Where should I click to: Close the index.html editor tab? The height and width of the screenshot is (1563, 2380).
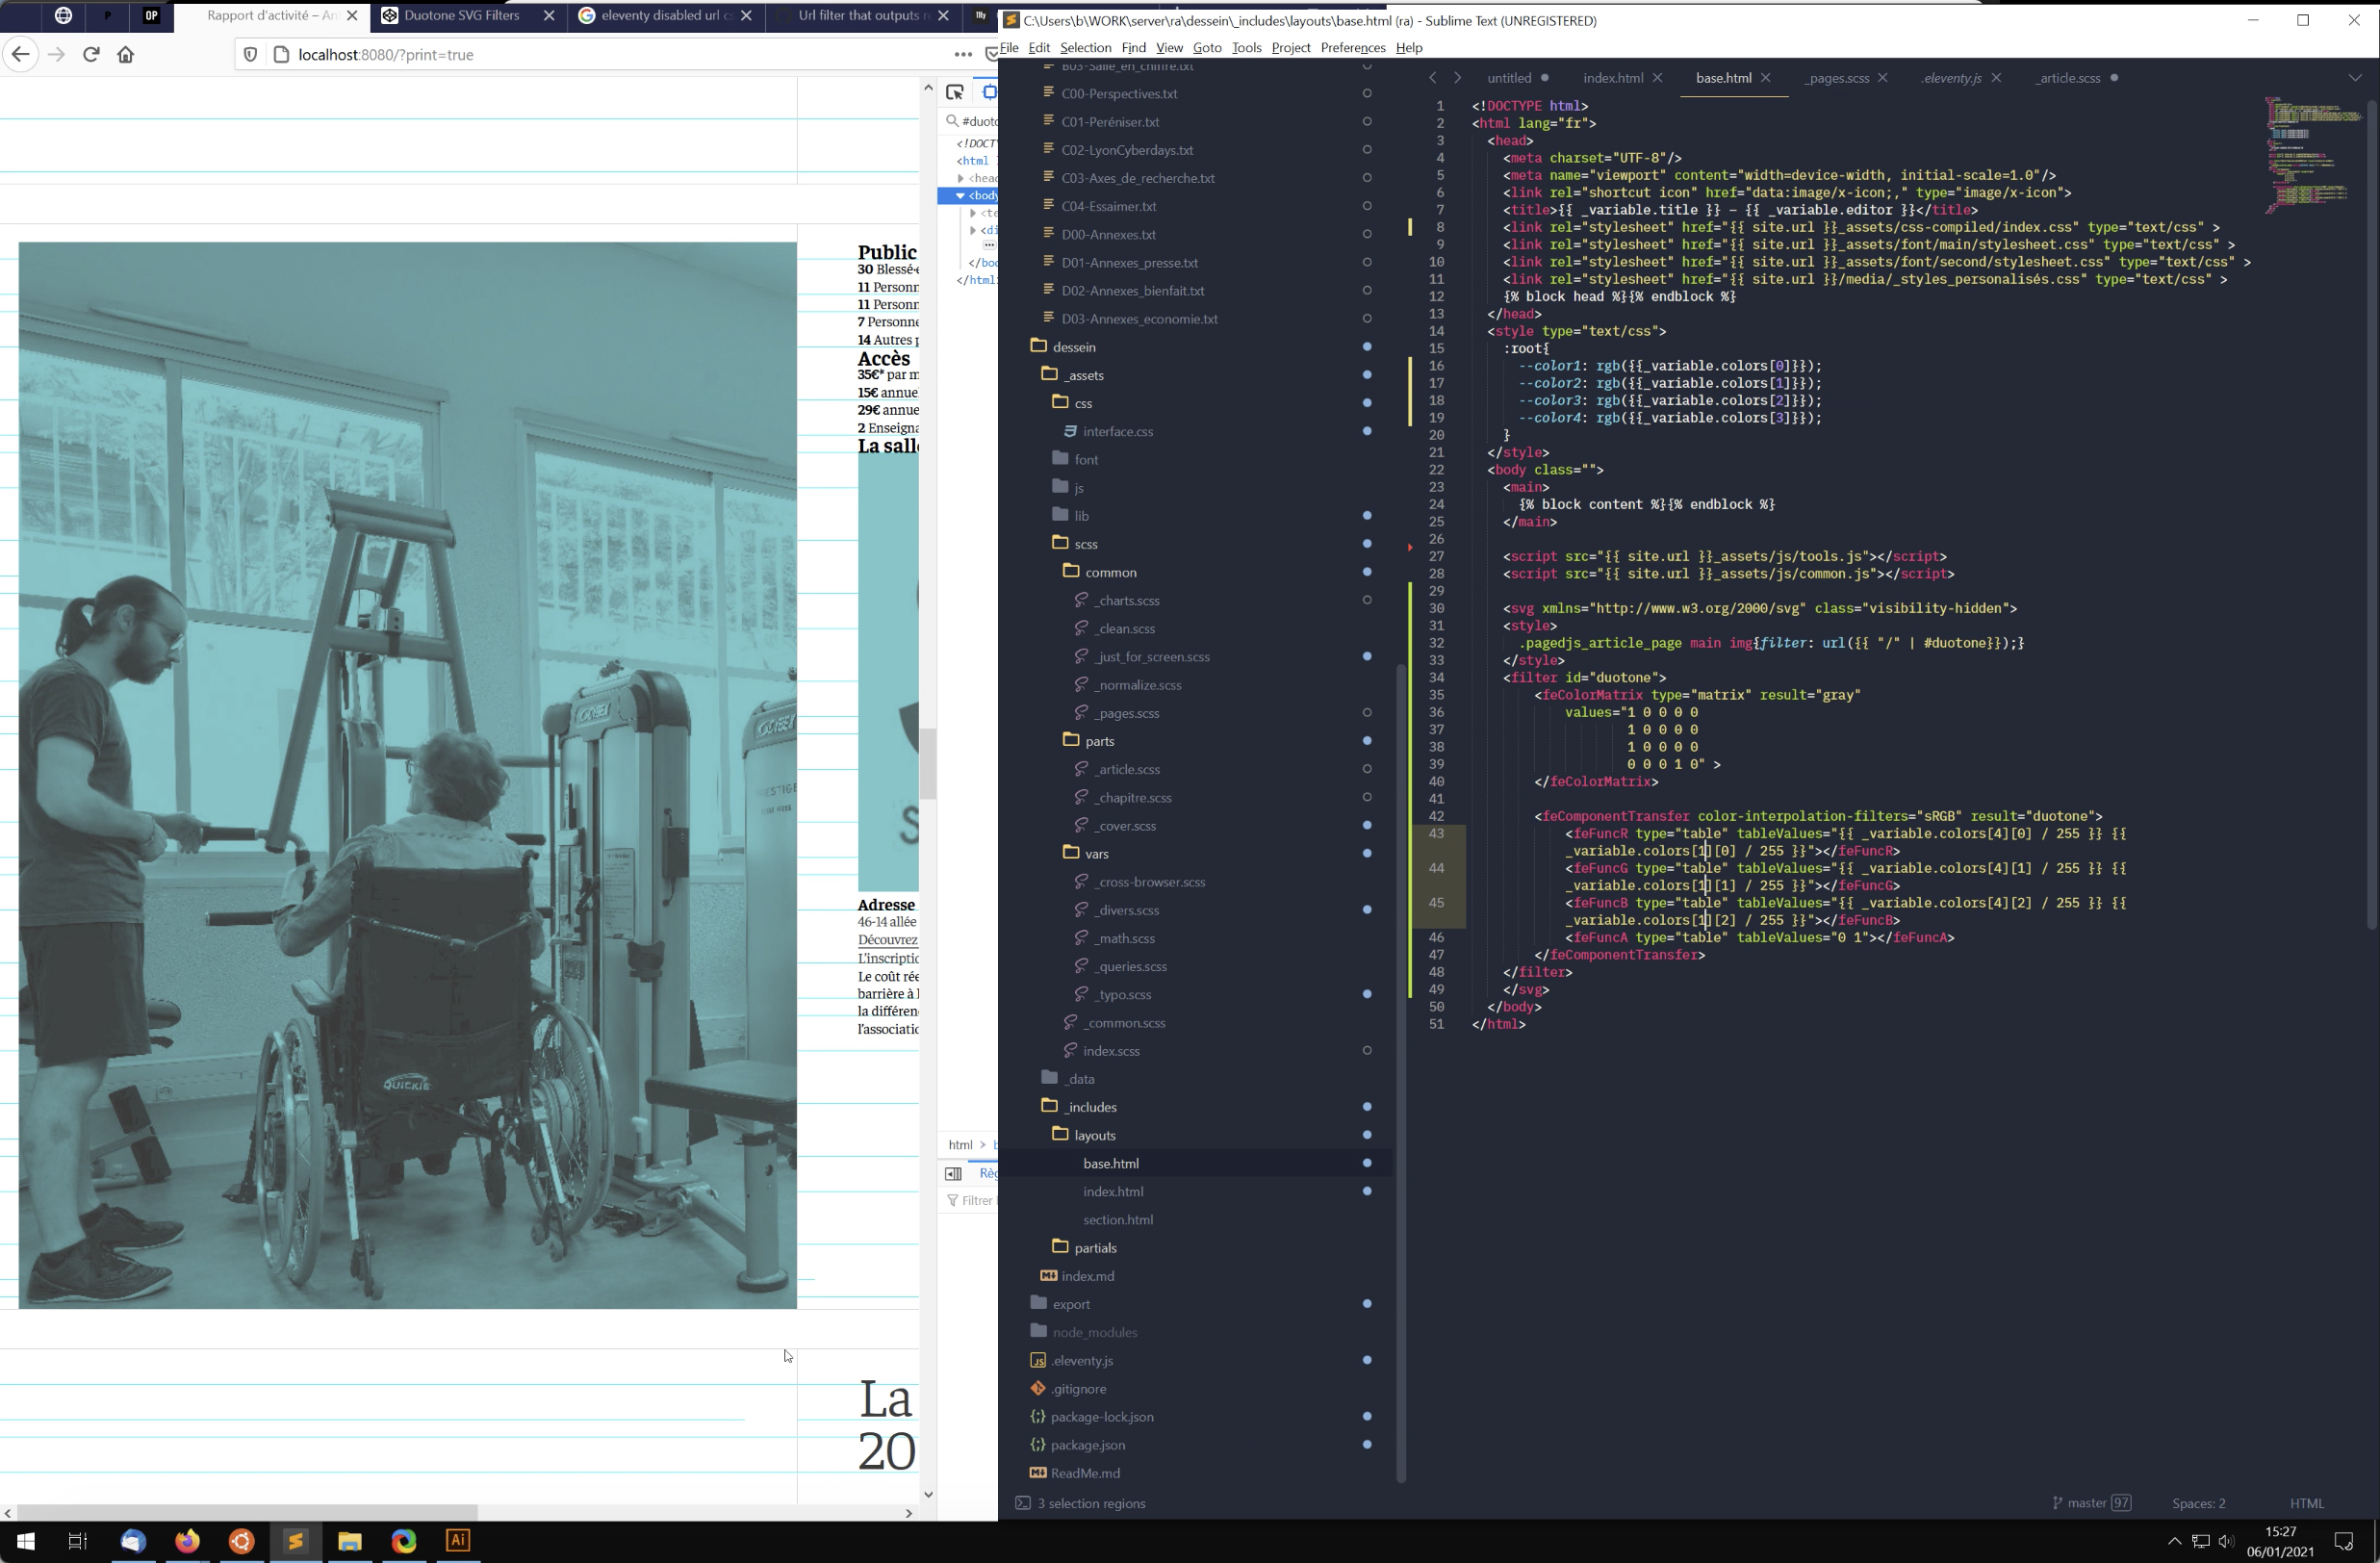pyautogui.click(x=1657, y=78)
